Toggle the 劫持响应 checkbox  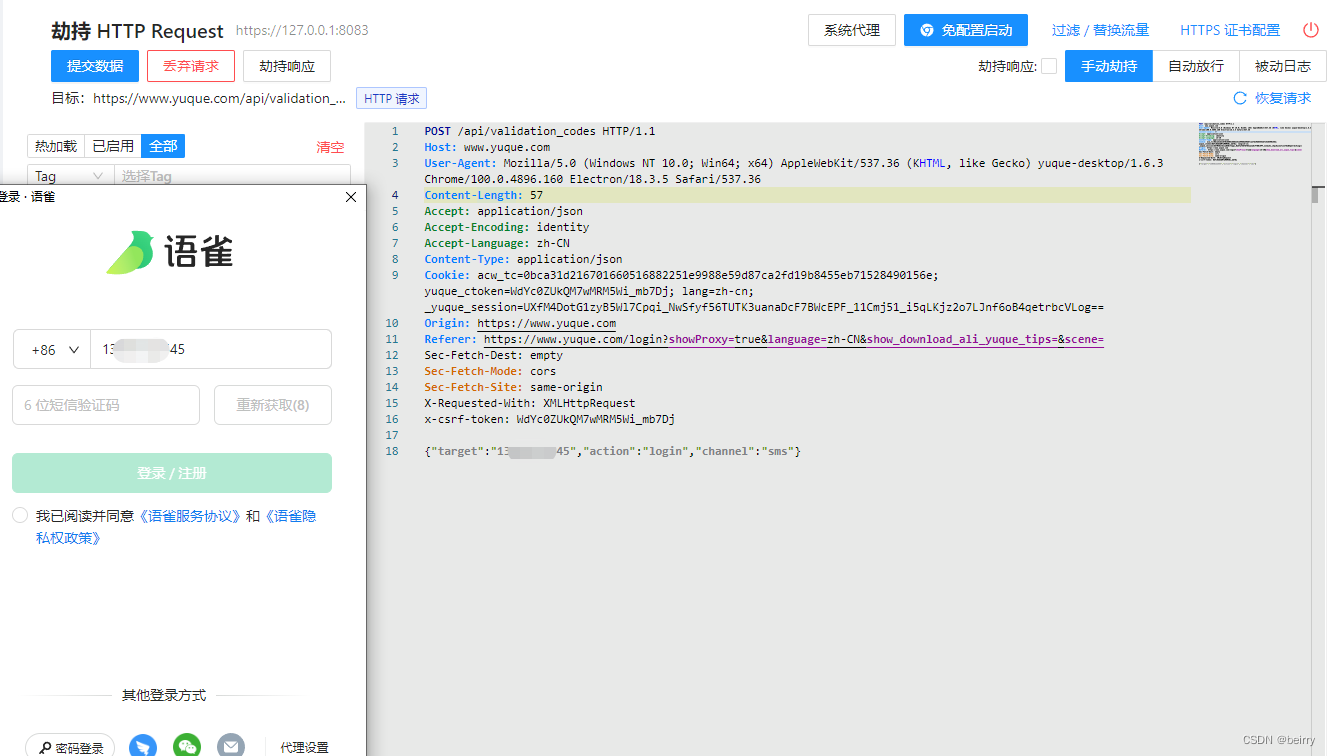pos(1049,66)
